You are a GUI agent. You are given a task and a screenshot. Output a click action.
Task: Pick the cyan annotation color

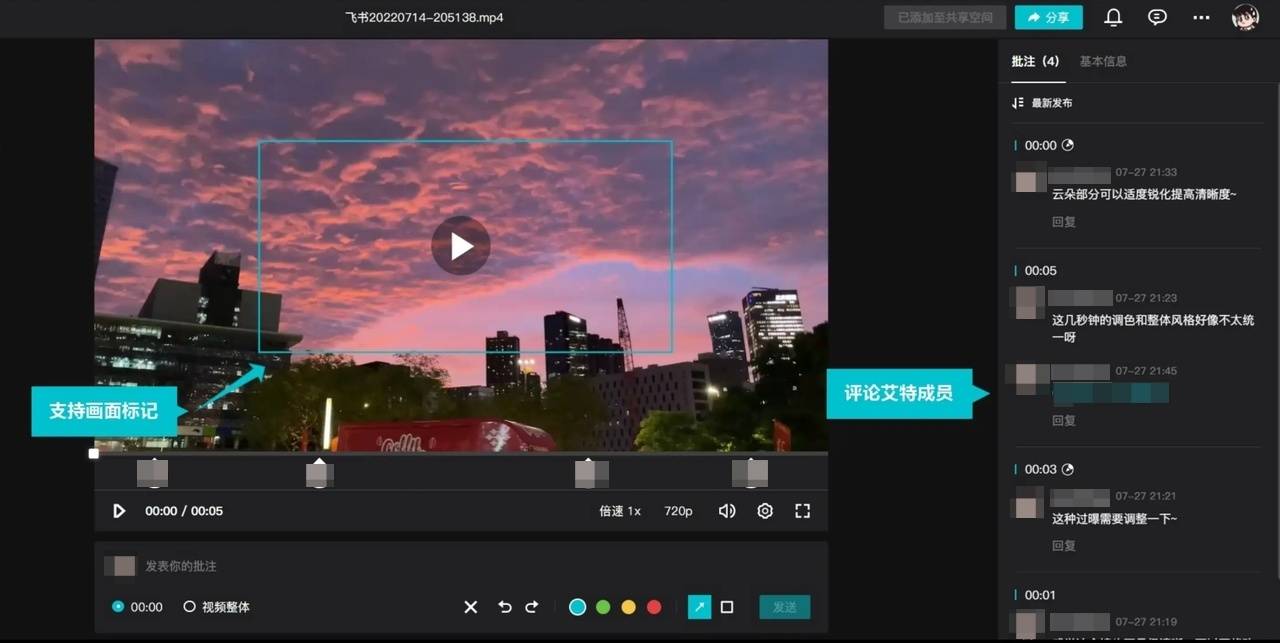tap(577, 607)
